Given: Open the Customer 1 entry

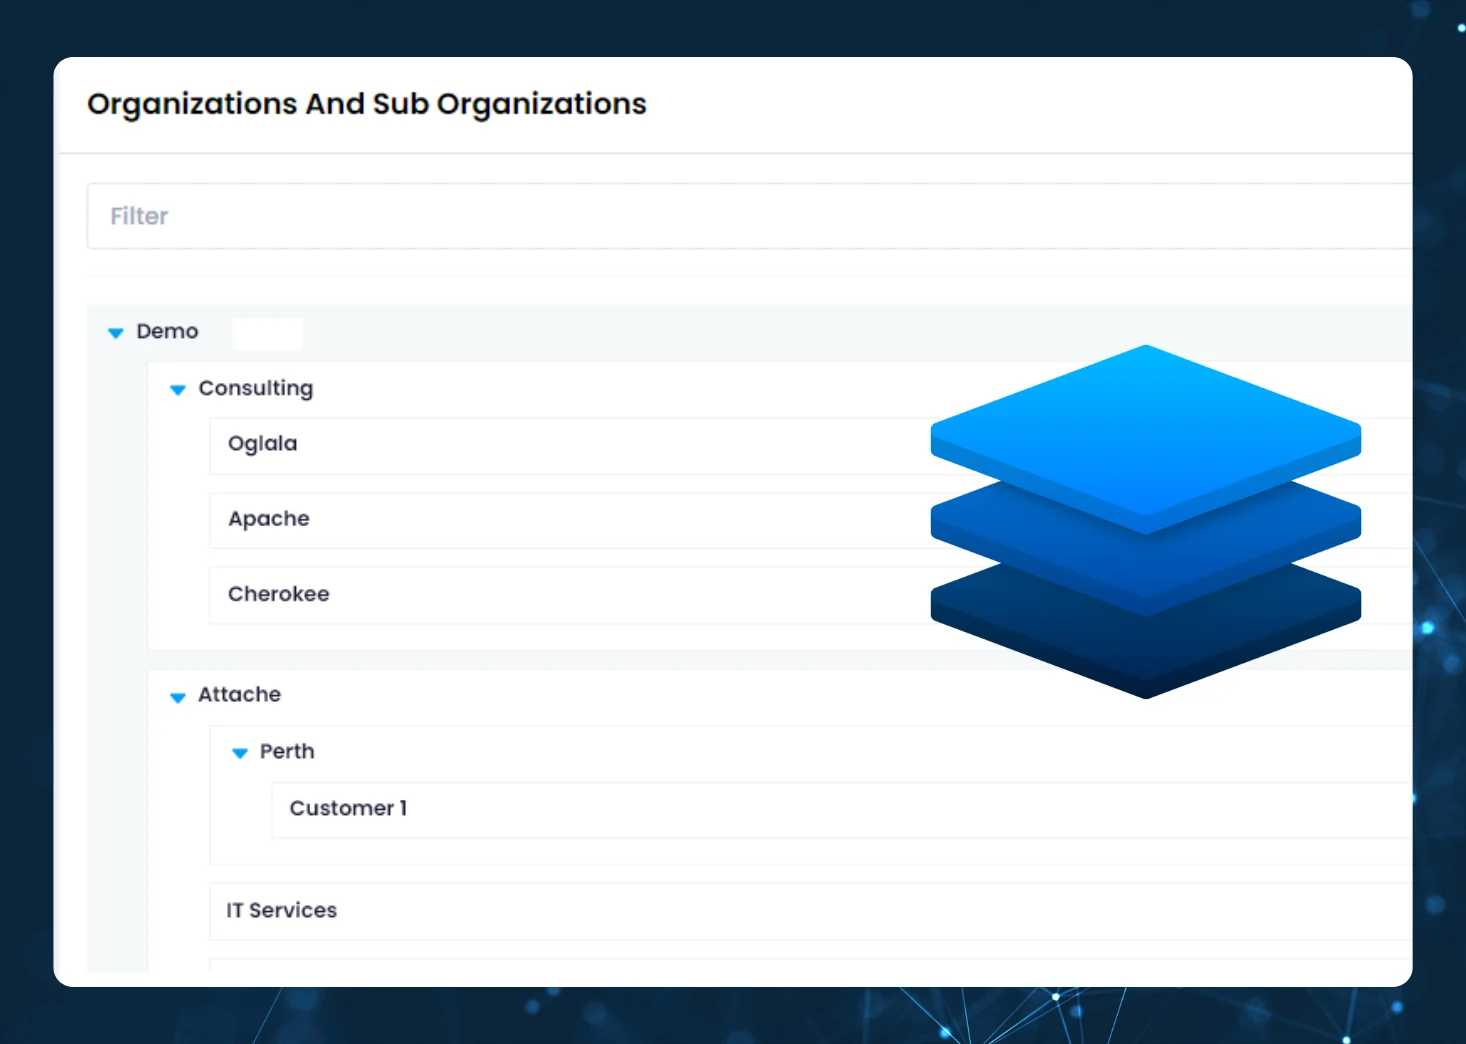Looking at the screenshot, I should coord(348,808).
